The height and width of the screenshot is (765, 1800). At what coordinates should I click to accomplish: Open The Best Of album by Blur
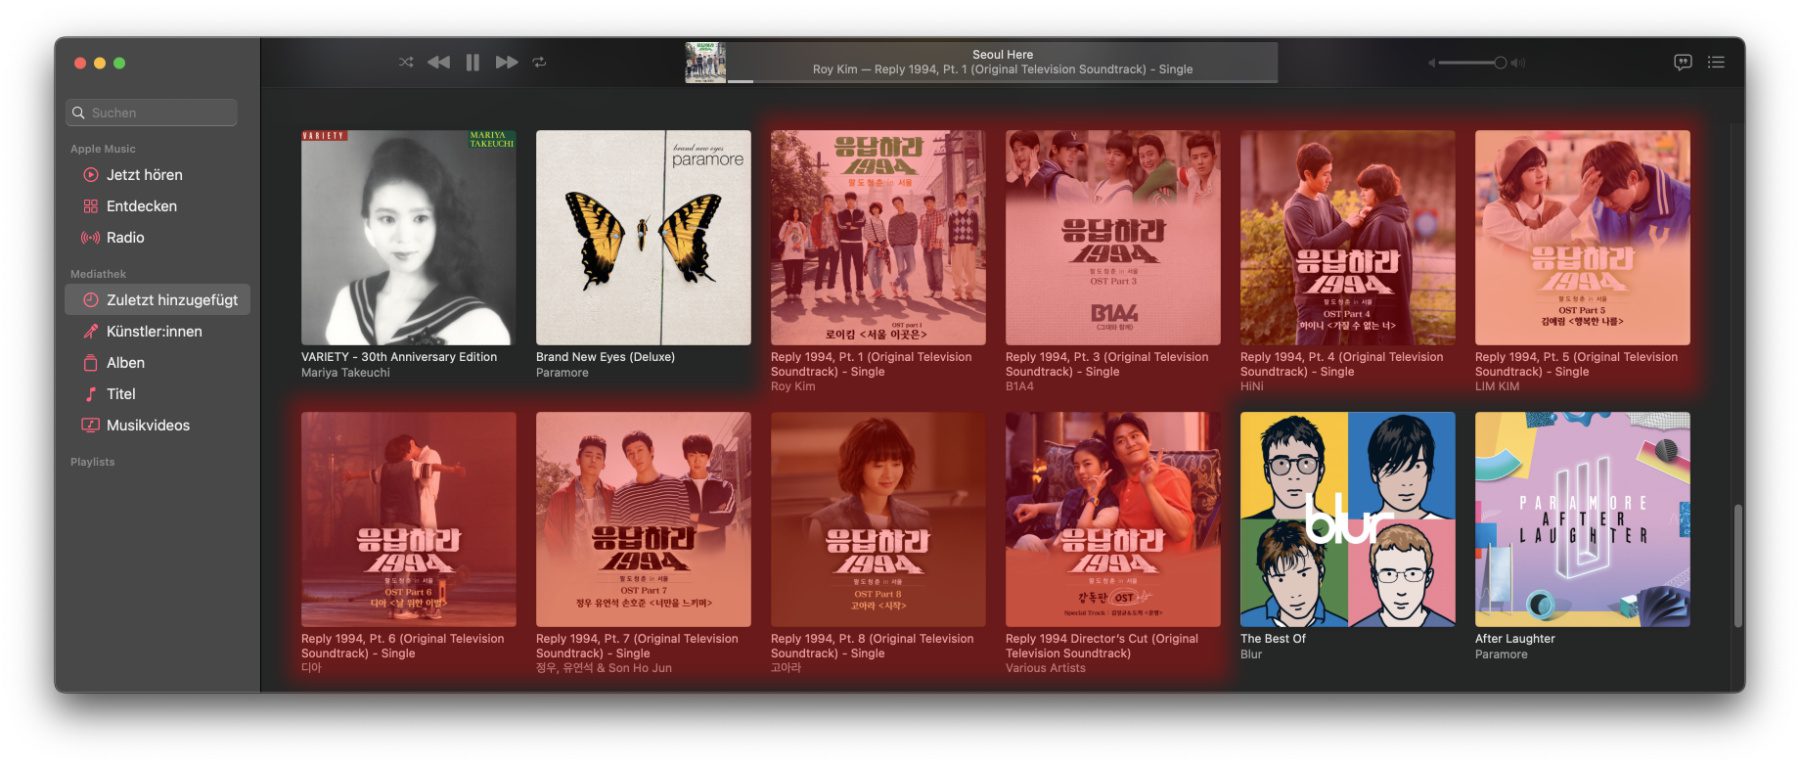click(x=1347, y=519)
